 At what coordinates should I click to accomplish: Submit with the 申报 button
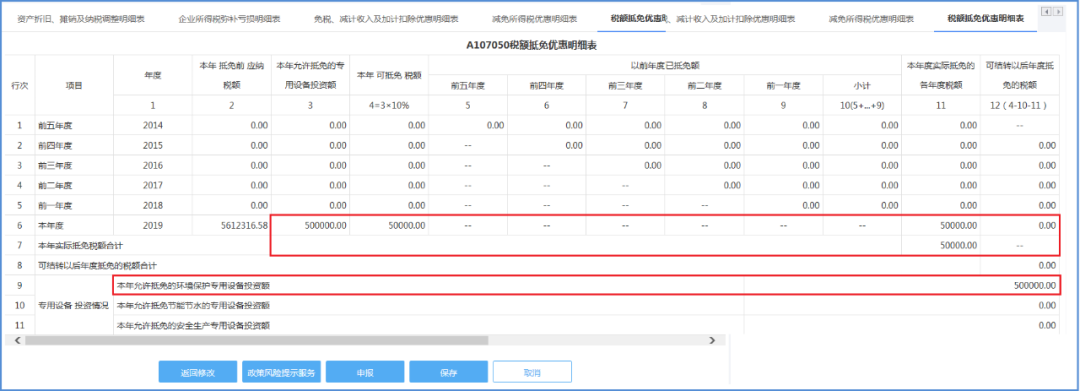[x=365, y=372]
